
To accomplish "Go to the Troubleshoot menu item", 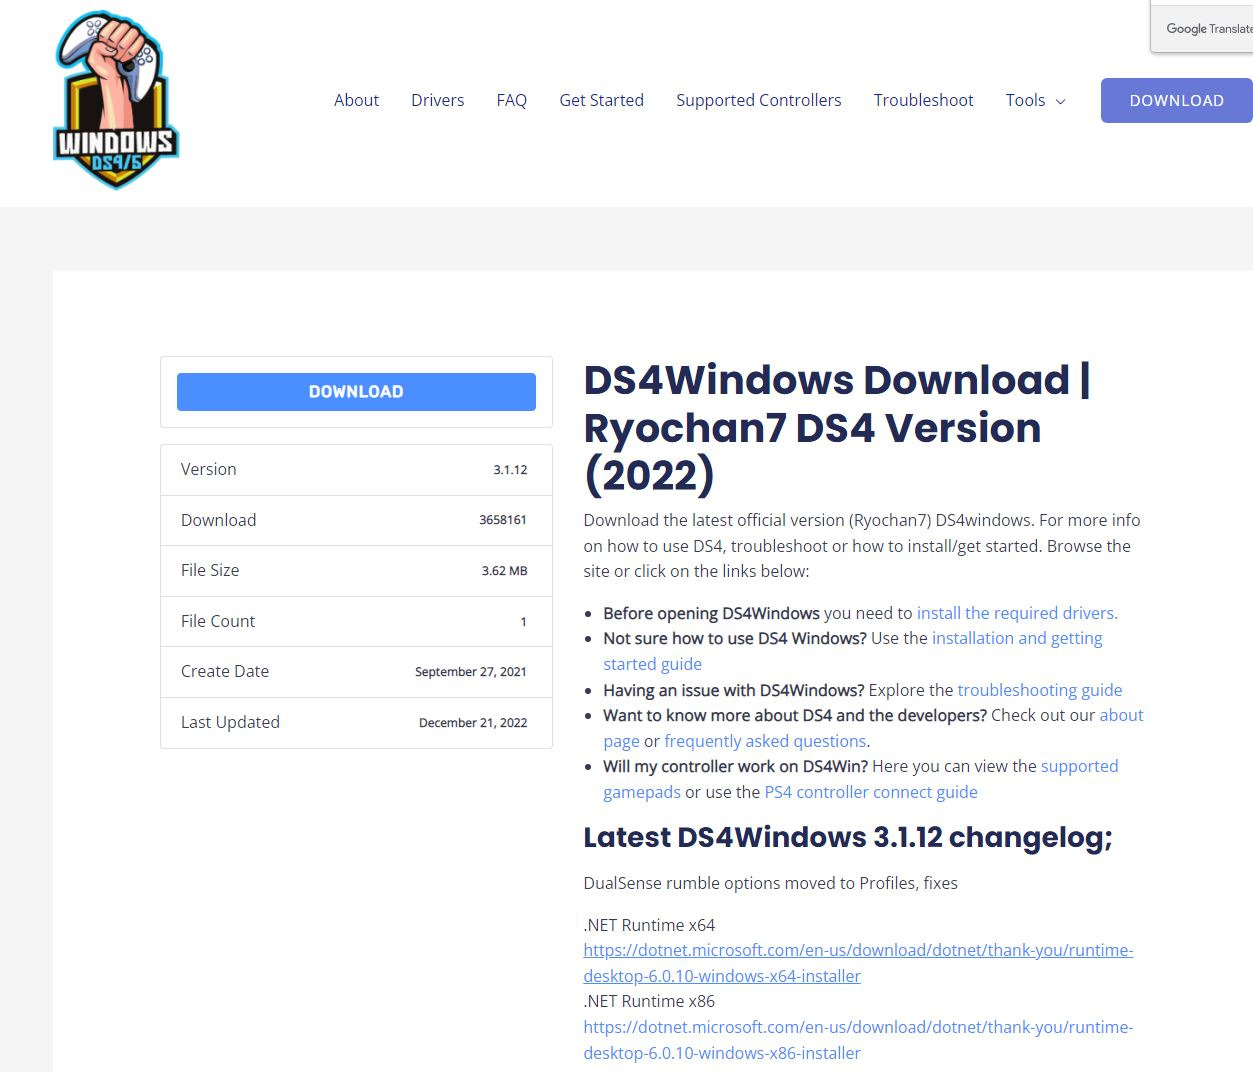I will pos(923,100).
